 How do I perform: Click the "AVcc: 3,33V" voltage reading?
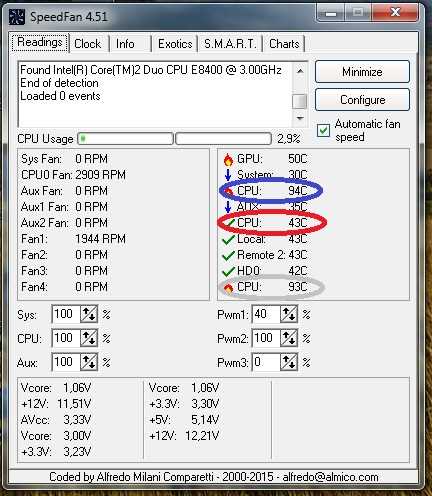click(x=56, y=420)
